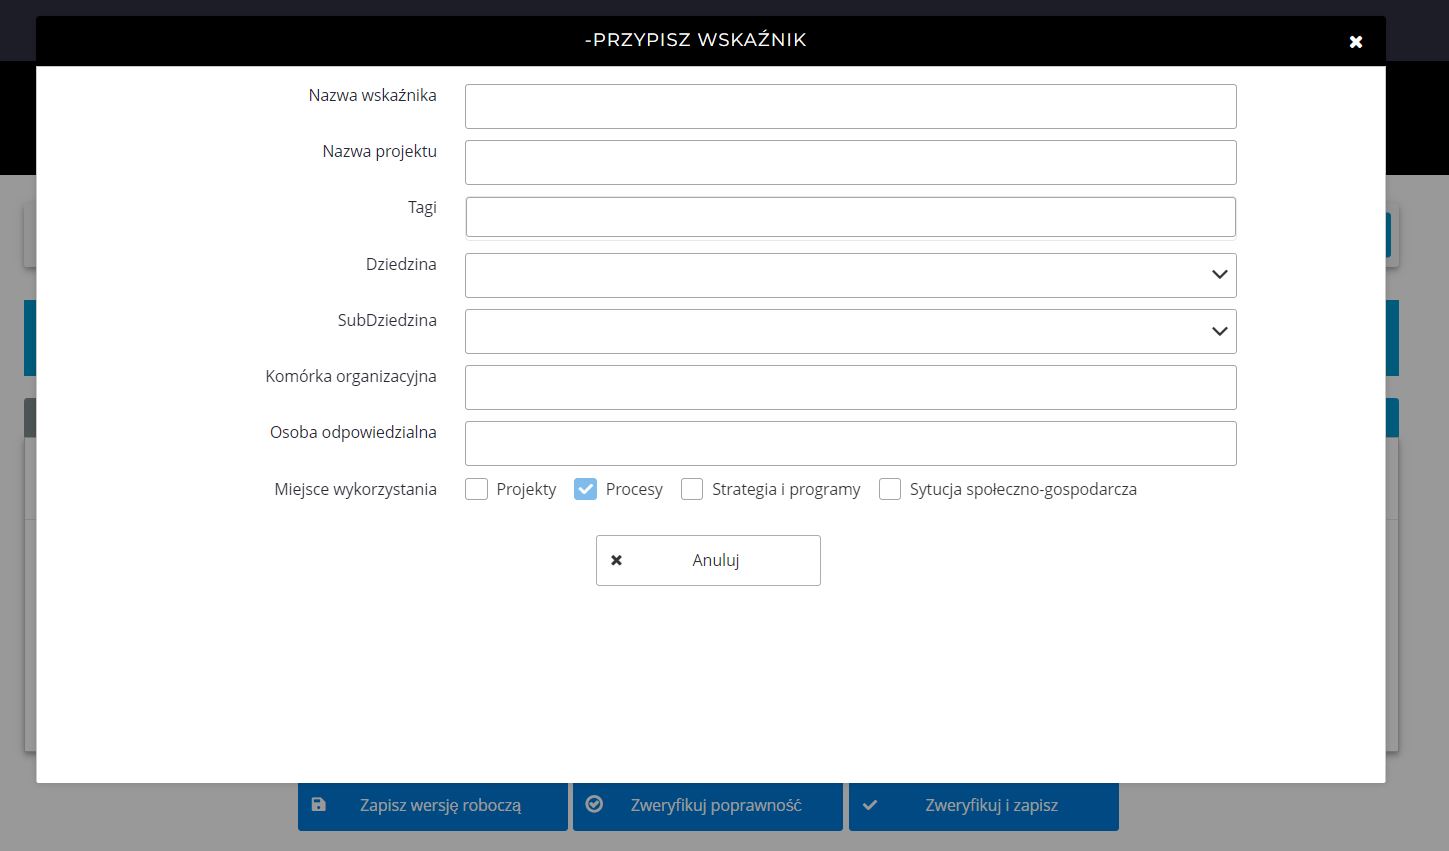This screenshot has width=1449, height=851.
Task: Expand the SubDziedzina dropdown list
Action: tap(850, 331)
